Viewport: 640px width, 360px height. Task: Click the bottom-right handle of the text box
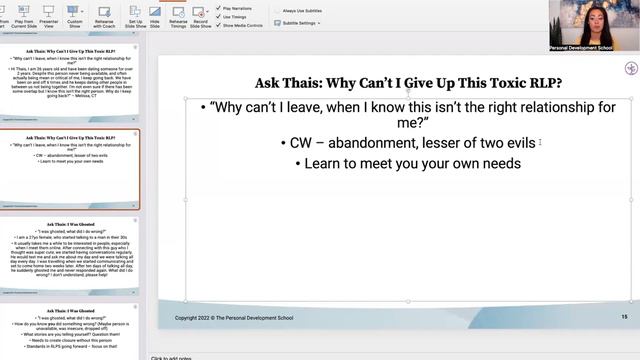pyautogui.click(x=631, y=301)
